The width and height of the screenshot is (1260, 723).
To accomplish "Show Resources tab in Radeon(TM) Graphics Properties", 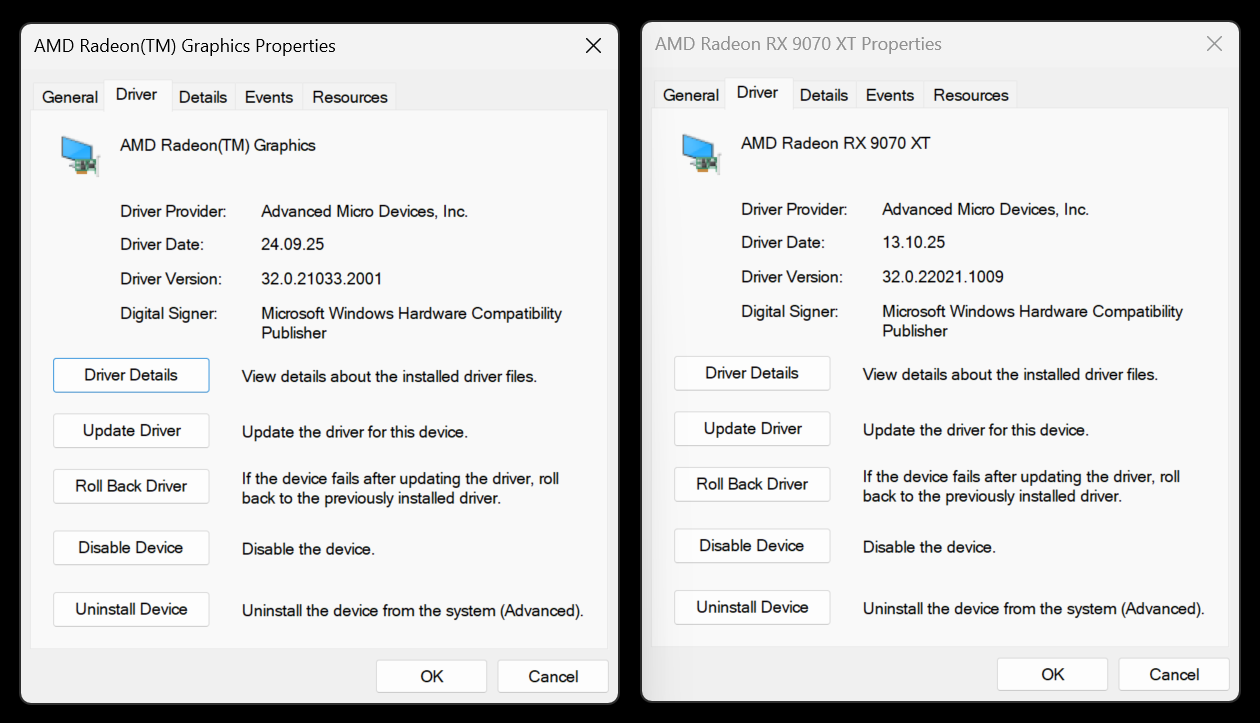I will (350, 97).
